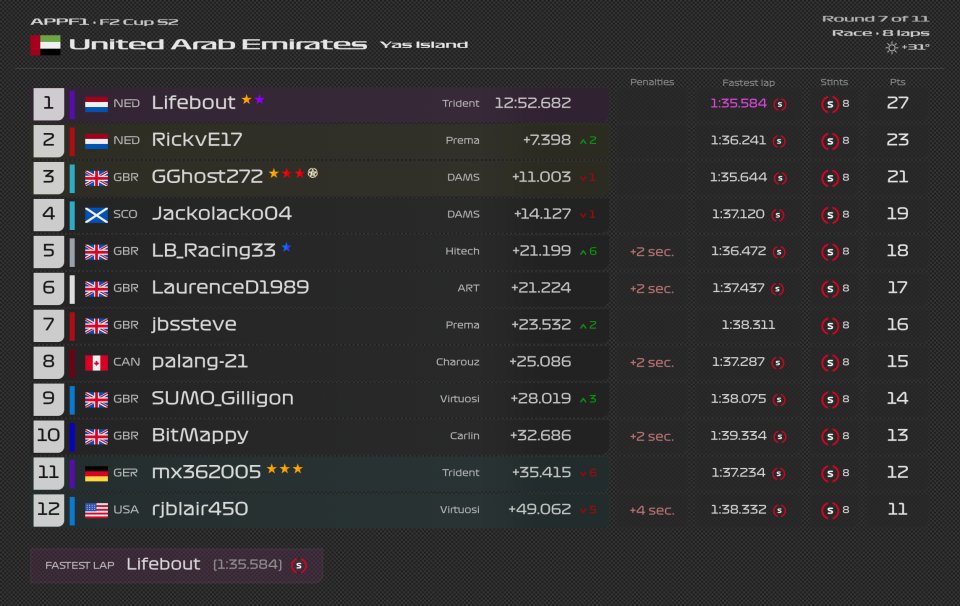Click the Germany flag beside mx362005
The width and height of the screenshot is (960, 606).
tap(96, 473)
